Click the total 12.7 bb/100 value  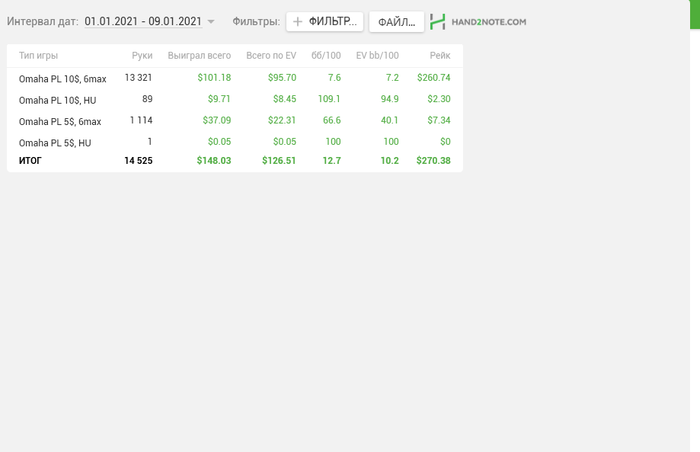tap(332, 161)
